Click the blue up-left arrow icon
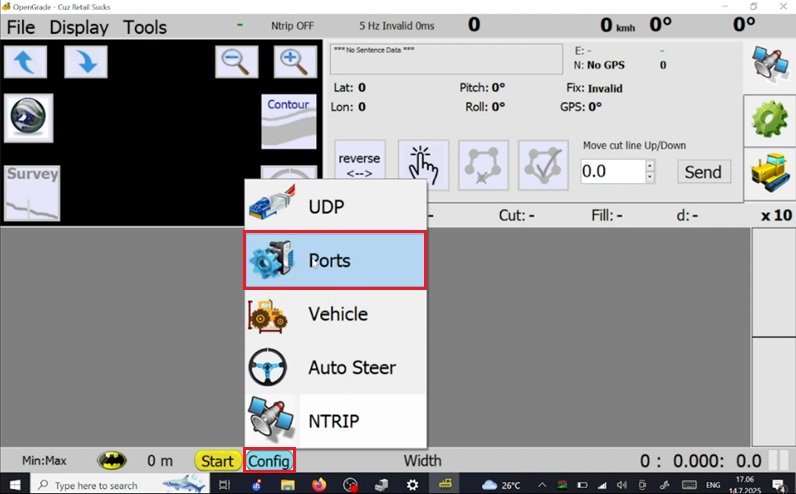This screenshot has height=494, width=796. tap(26, 62)
